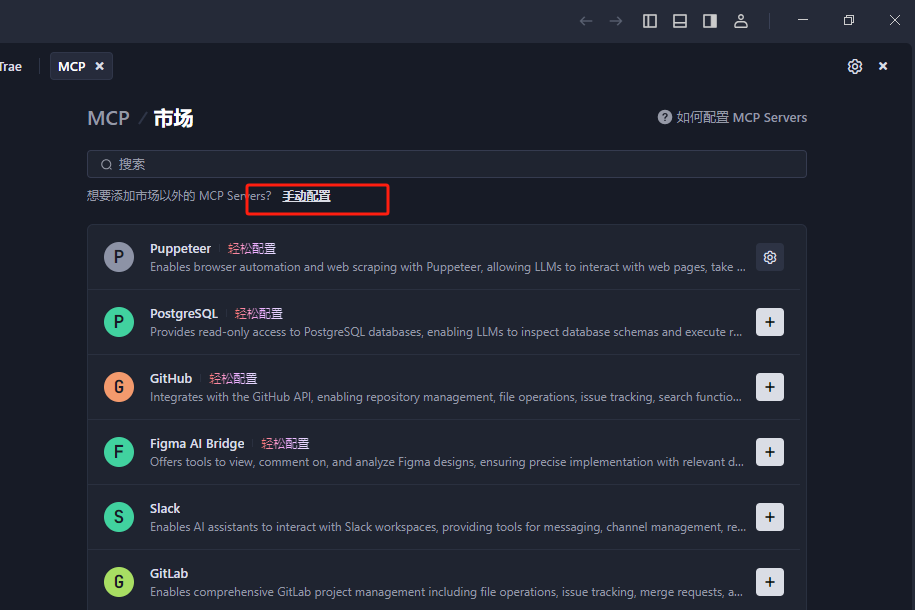Click the account profile icon

[741, 21]
